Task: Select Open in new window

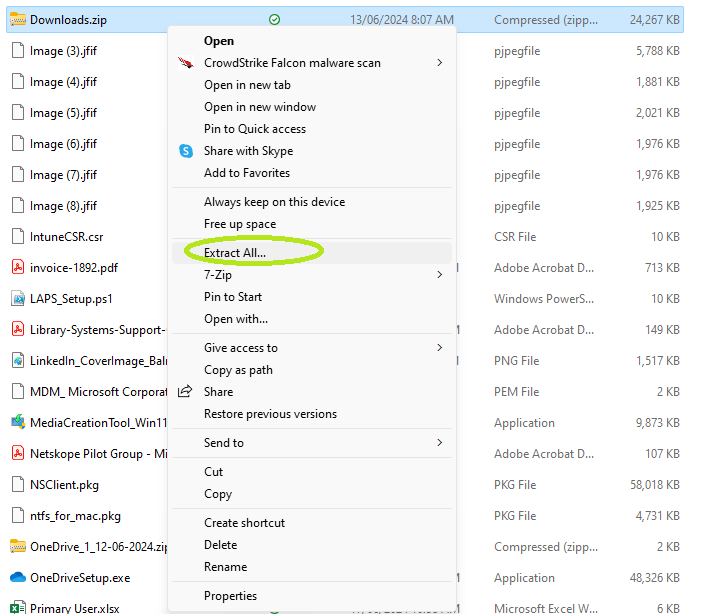Action: coord(260,107)
